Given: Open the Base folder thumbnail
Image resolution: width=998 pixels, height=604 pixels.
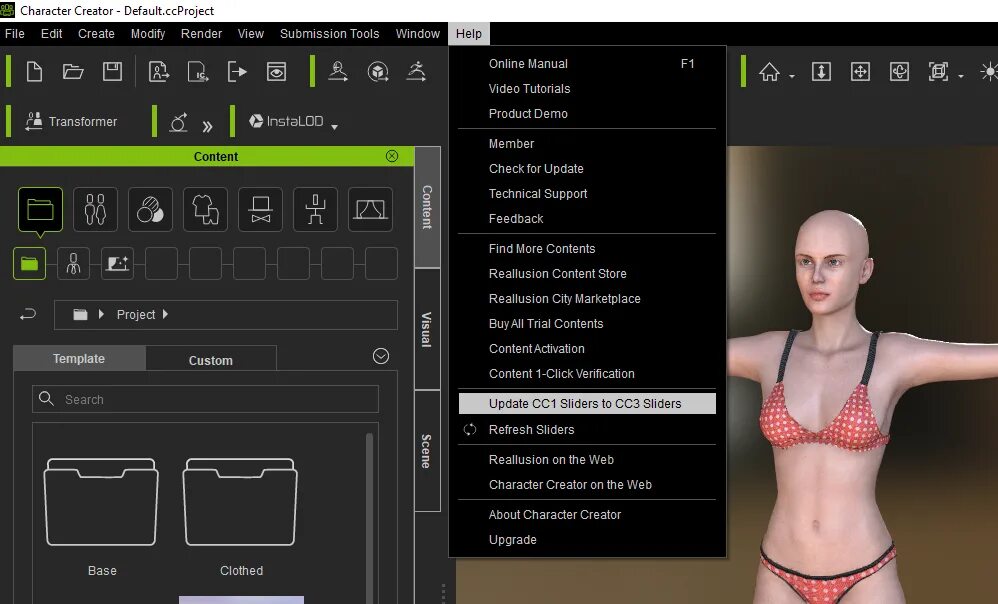Looking at the screenshot, I should 101,503.
